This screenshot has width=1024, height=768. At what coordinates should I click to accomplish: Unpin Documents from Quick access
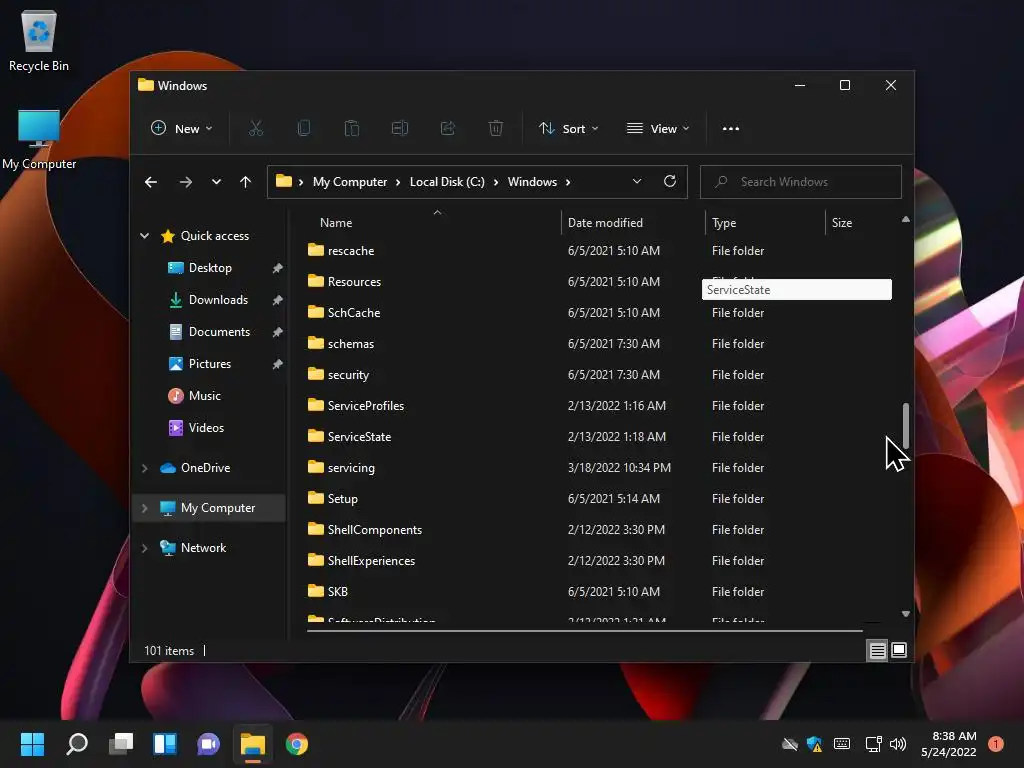click(278, 332)
